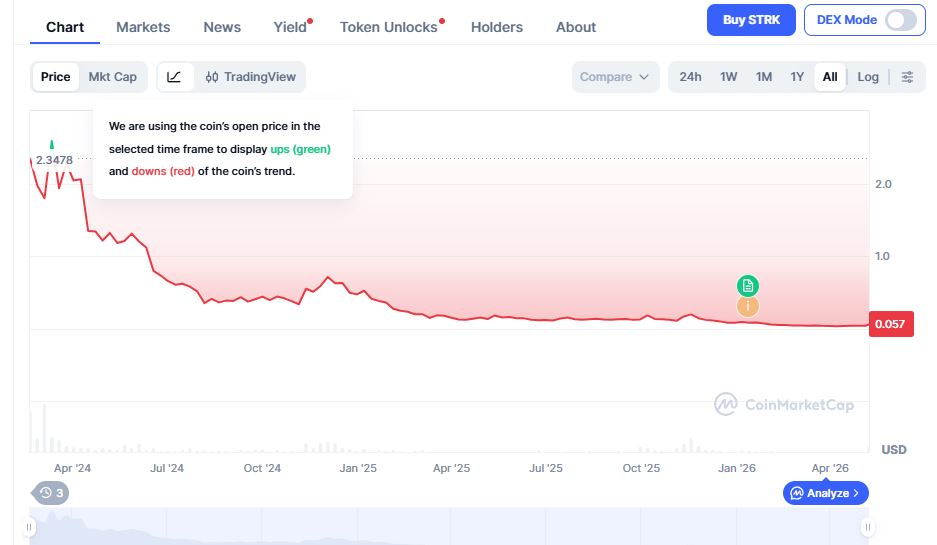Select the Price view toggle
The image size is (937, 545).
coord(56,77)
